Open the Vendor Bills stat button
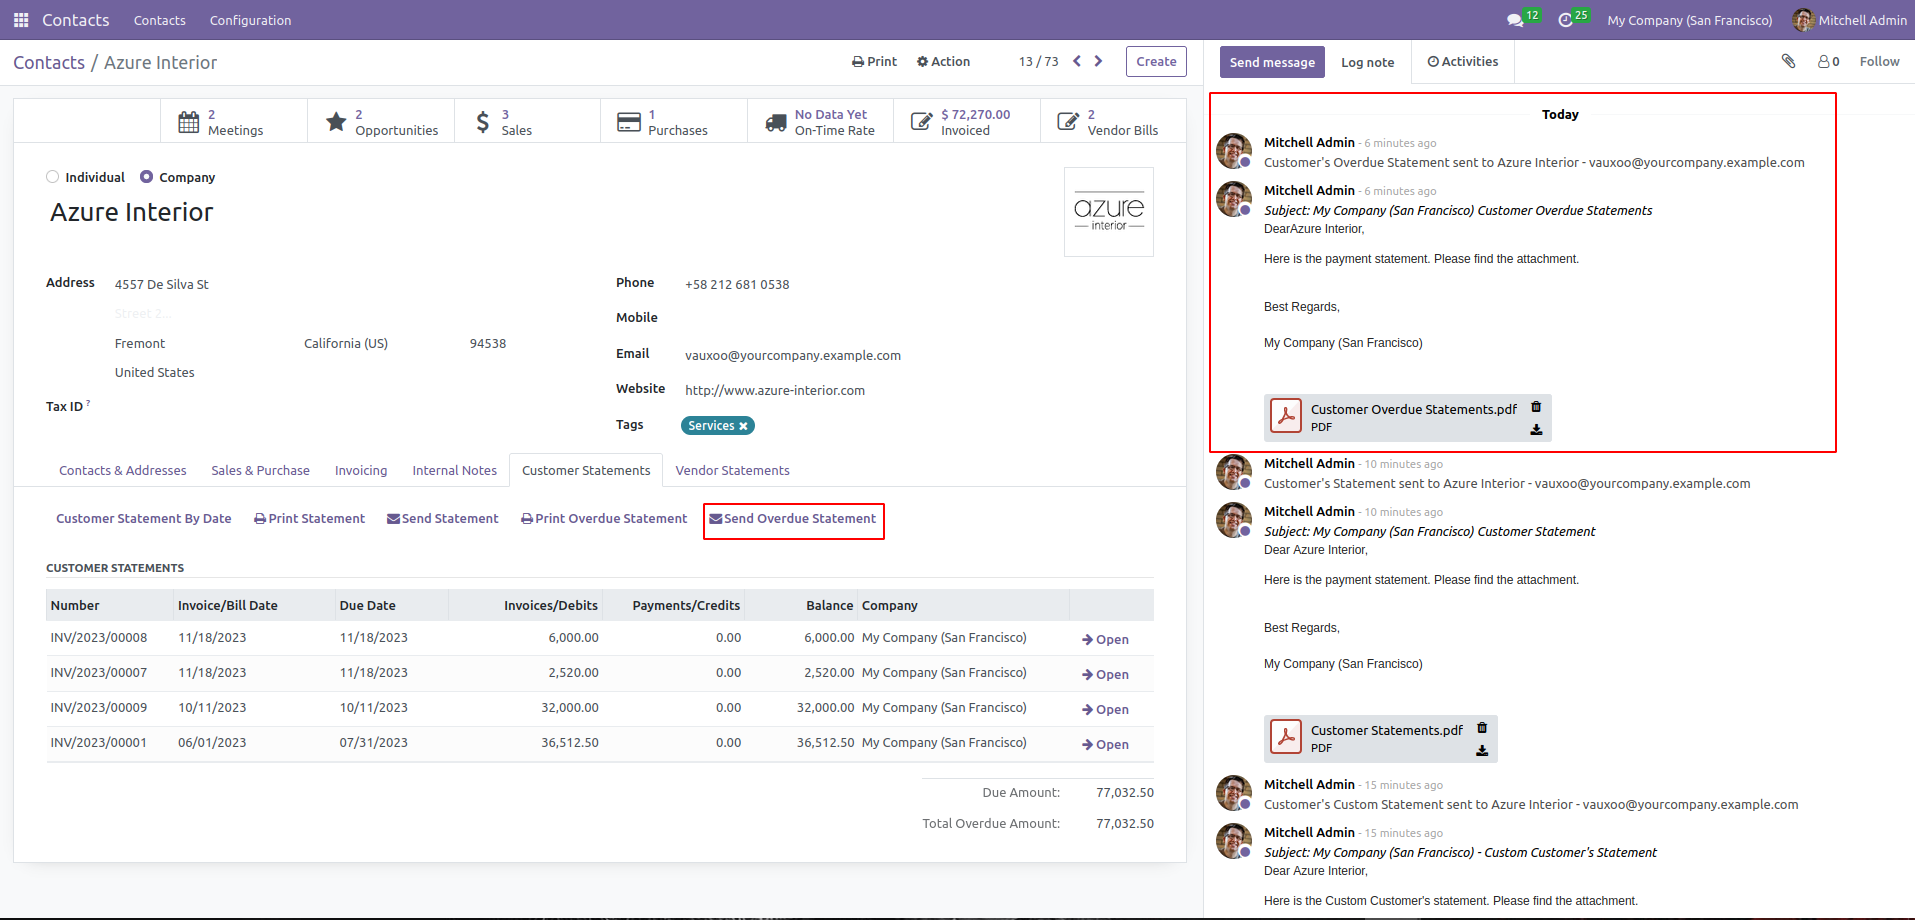Image resolution: width=1915 pixels, height=920 pixels. tap(1113, 122)
